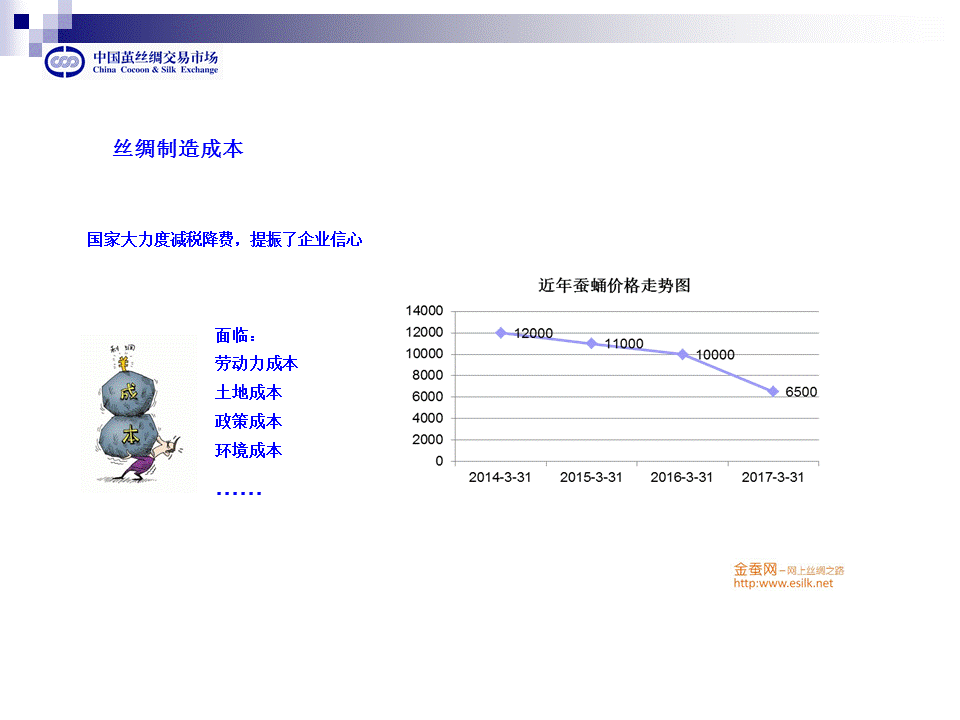Click the slide title 丝绸制造成本
Screen dimensions: 960x720
[178, 149]
